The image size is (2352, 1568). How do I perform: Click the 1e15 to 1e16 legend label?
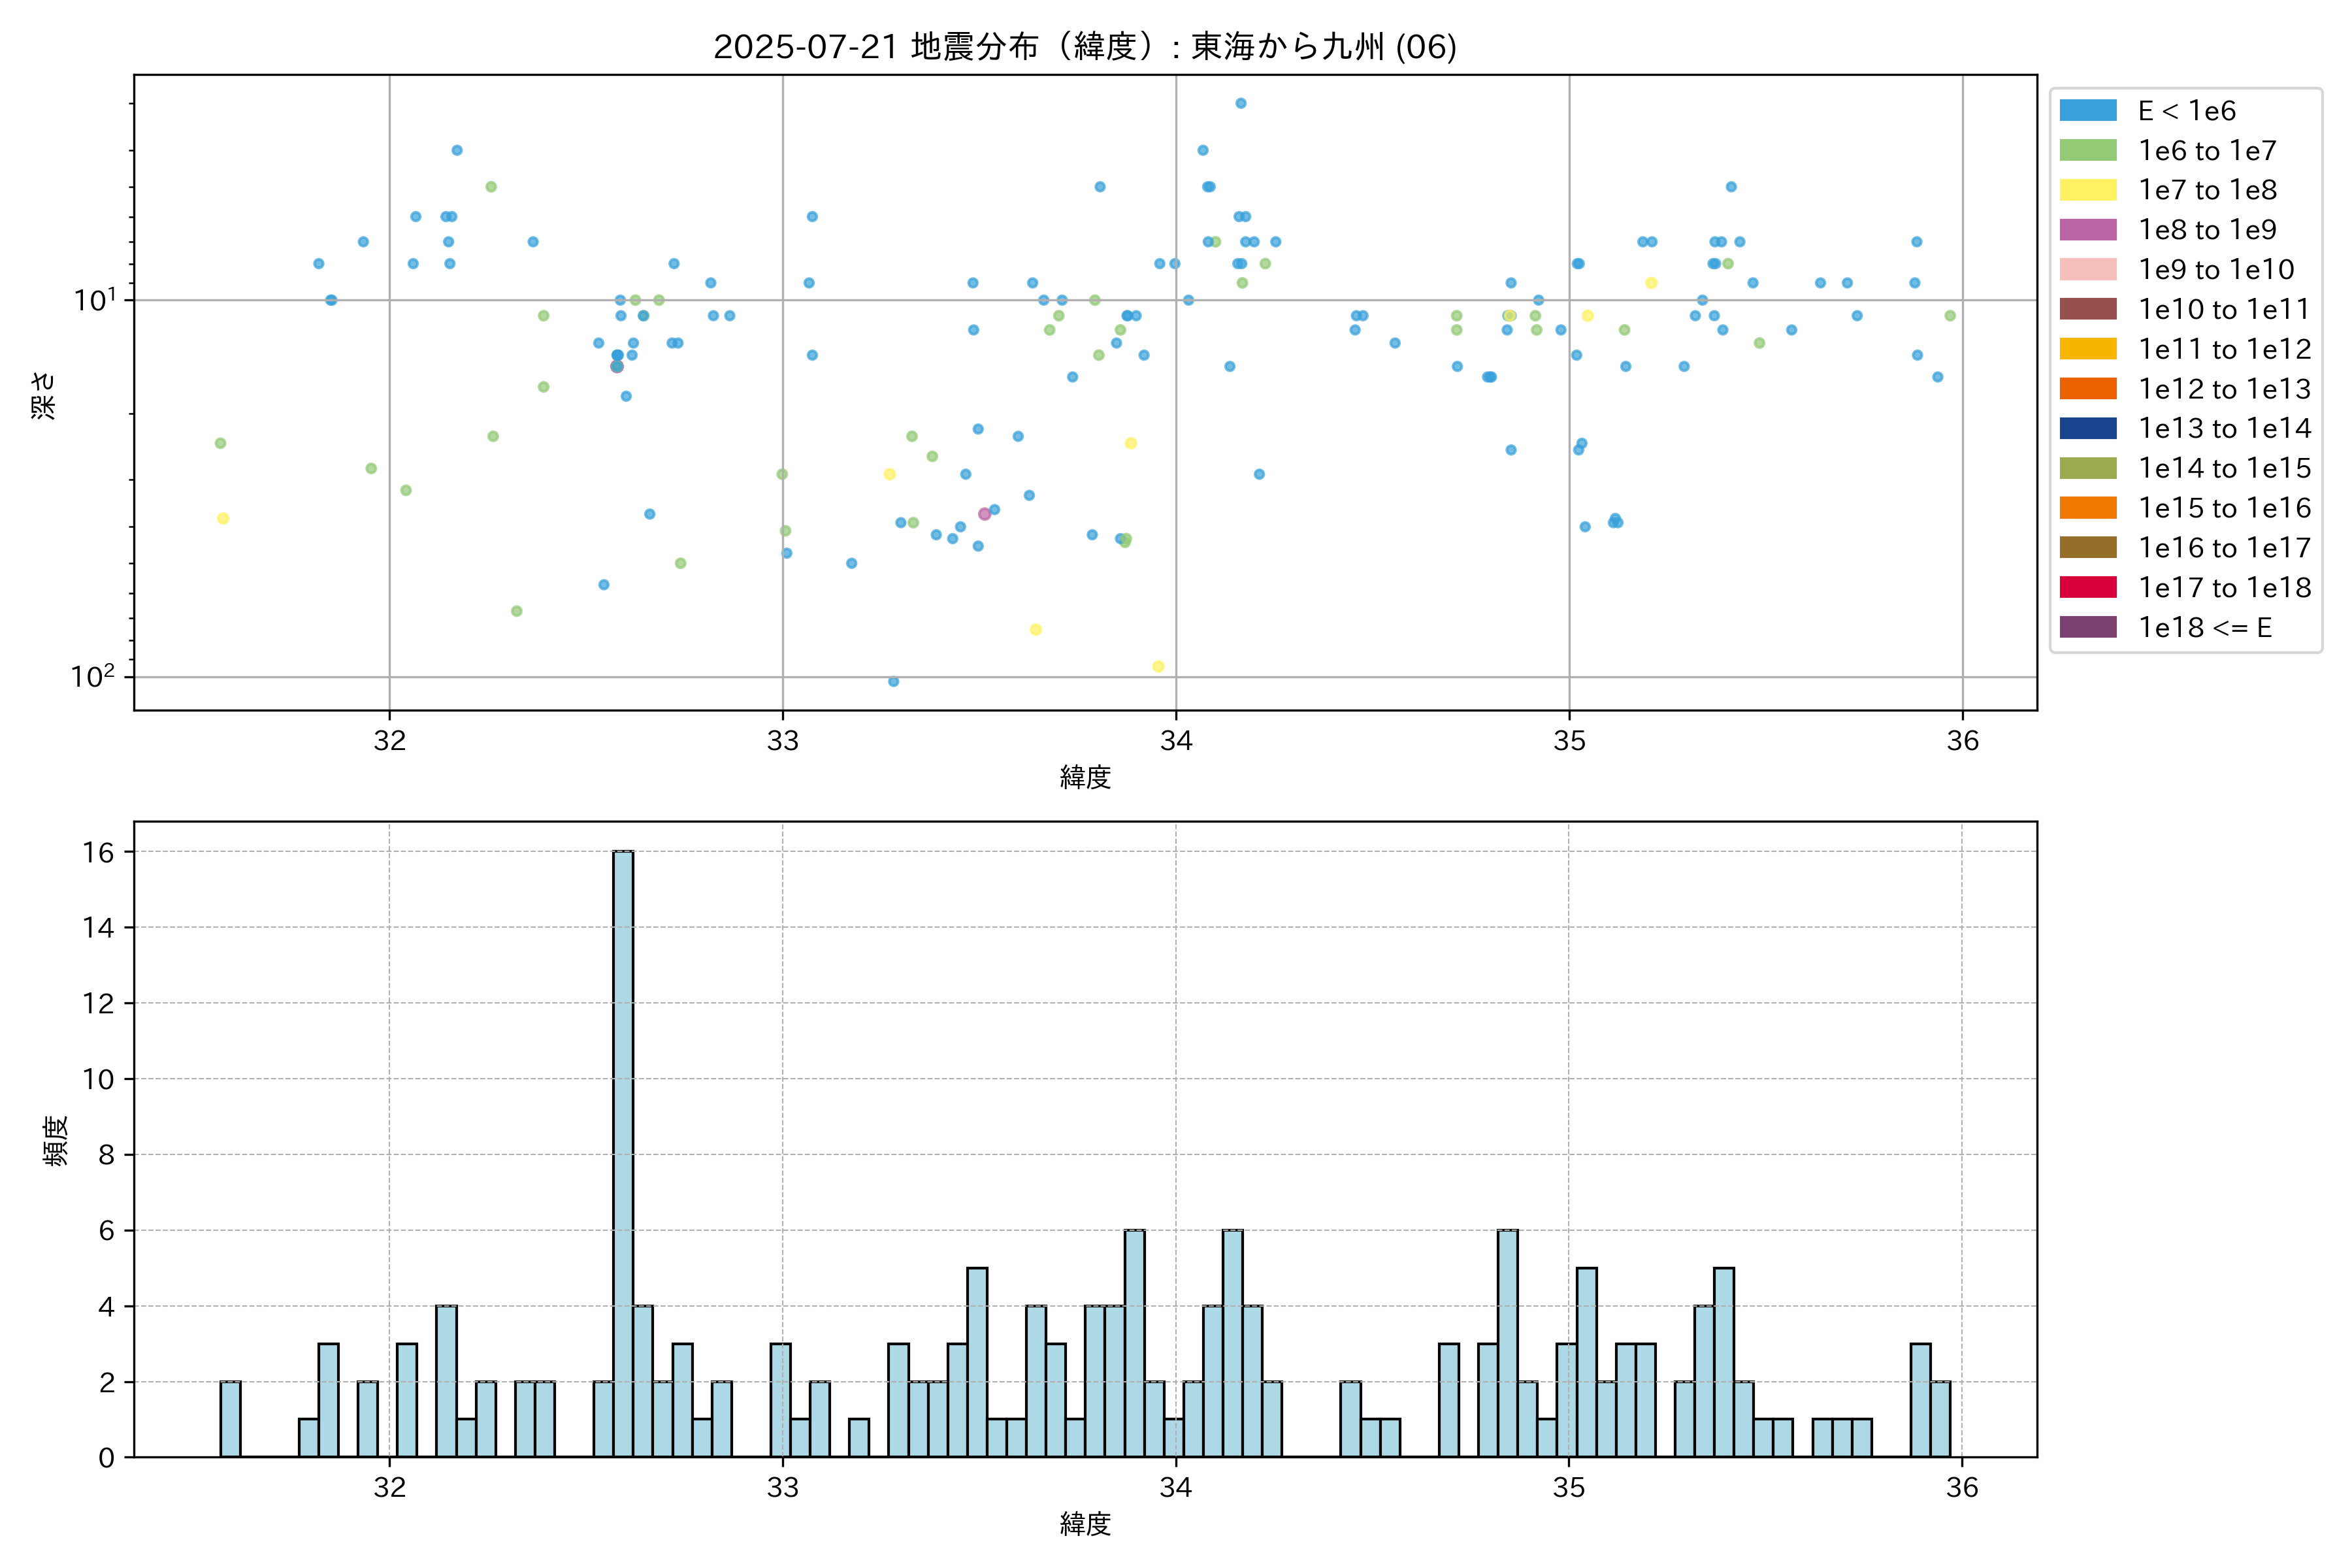point(2224,508)
